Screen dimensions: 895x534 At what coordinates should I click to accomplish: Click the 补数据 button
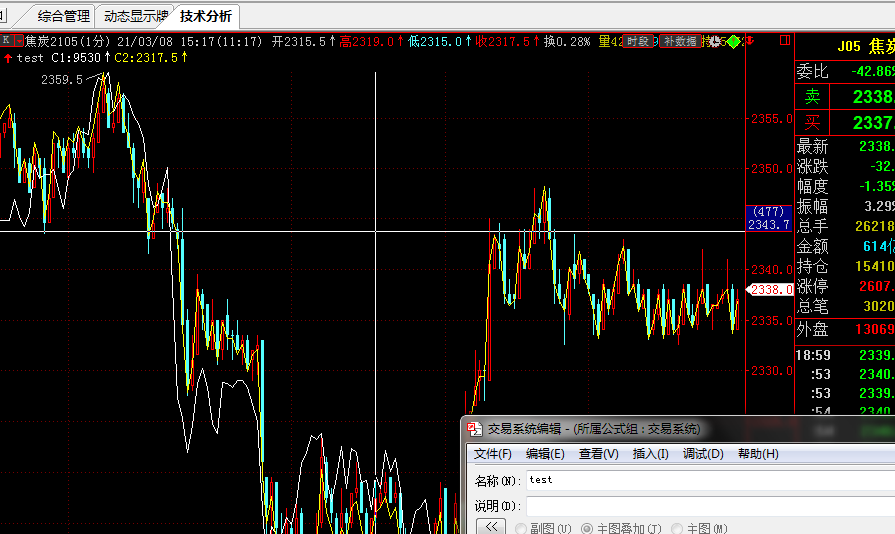click(680, 41)
